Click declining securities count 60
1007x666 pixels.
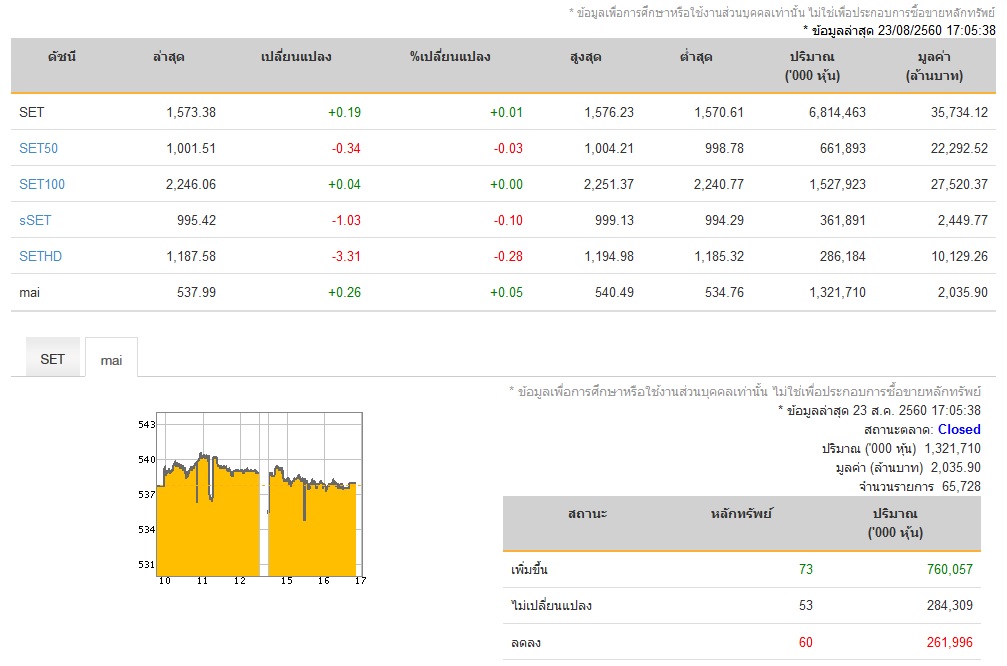coord(806,642)
